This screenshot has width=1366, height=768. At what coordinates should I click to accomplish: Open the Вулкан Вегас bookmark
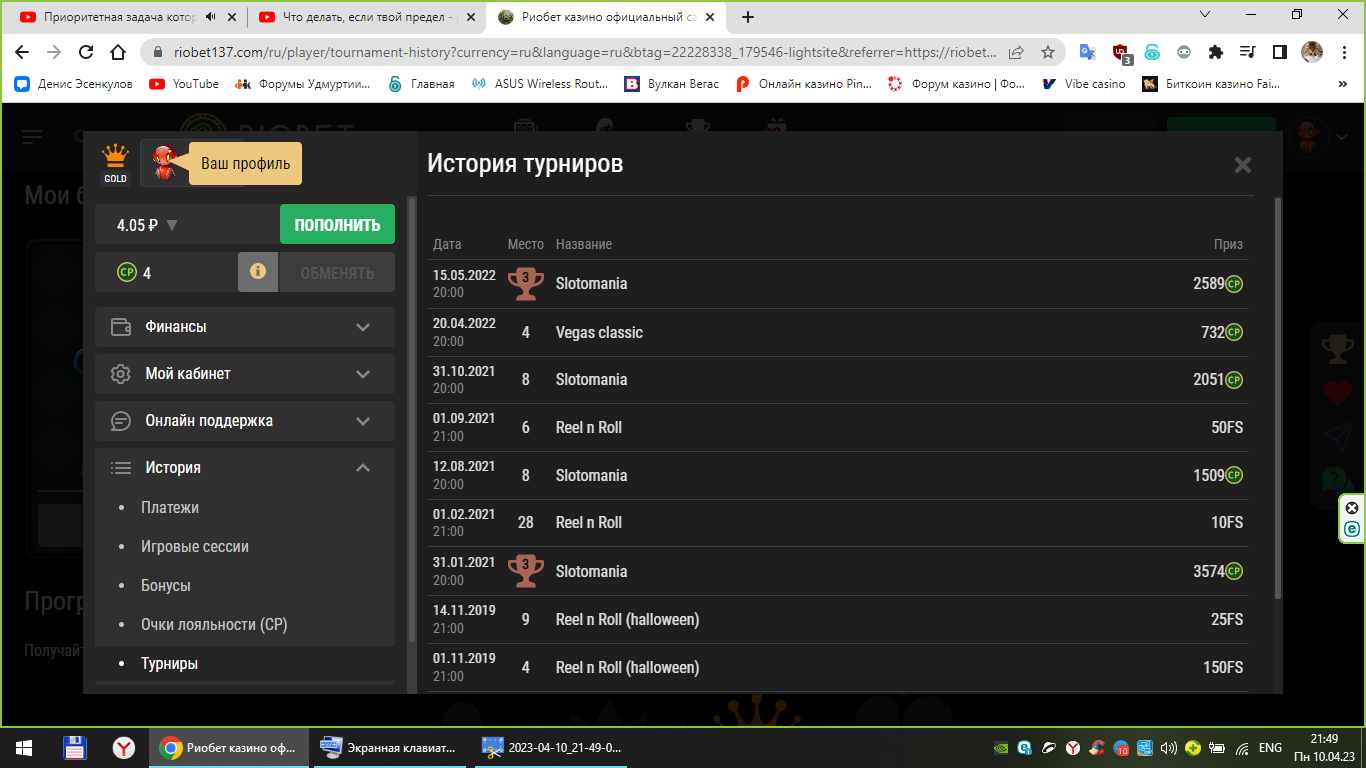pyautogui.click(x=672, y=84)
